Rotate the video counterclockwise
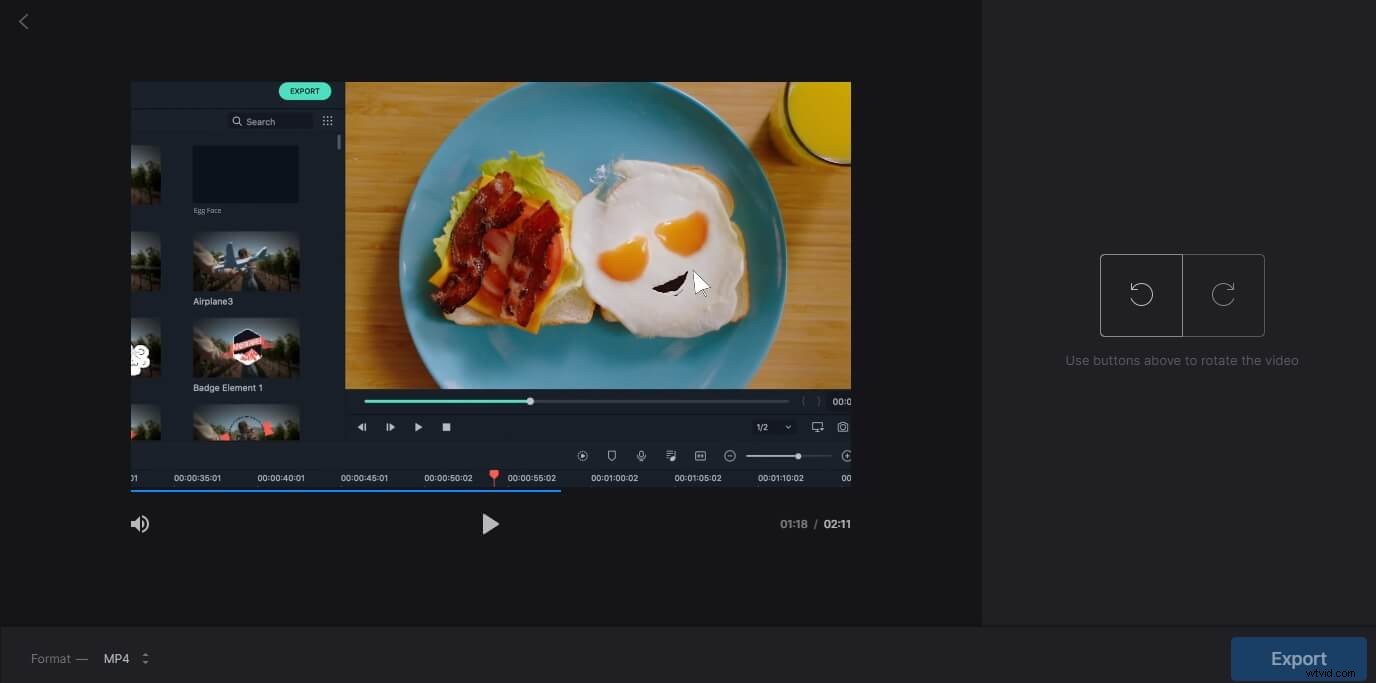Viewport: 1376px width, 683px height. click(1140, 295)
